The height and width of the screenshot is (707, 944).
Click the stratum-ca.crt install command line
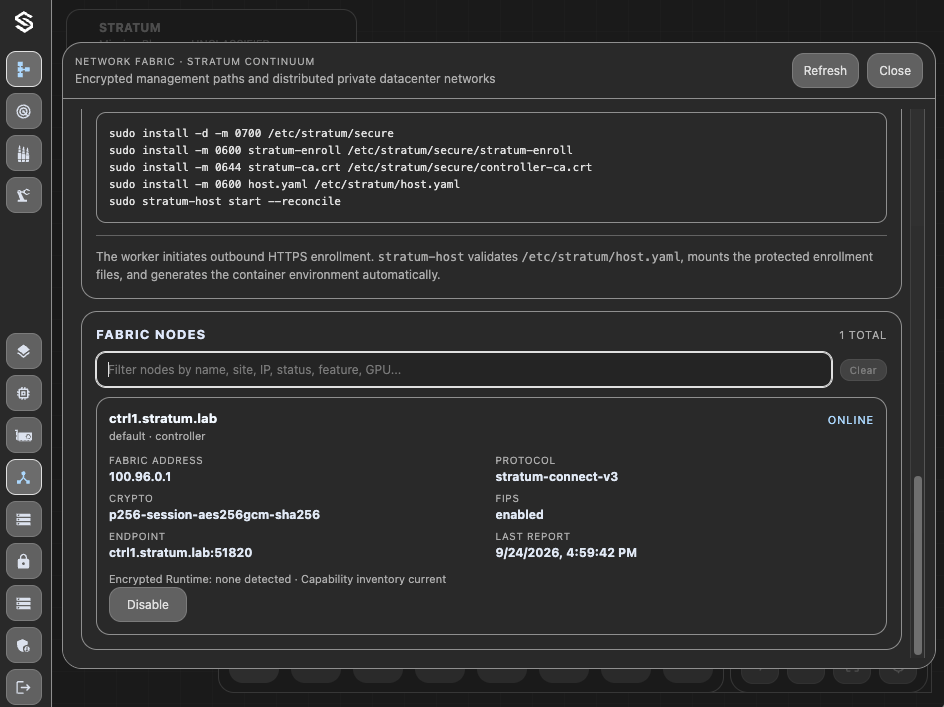(350, 167)
